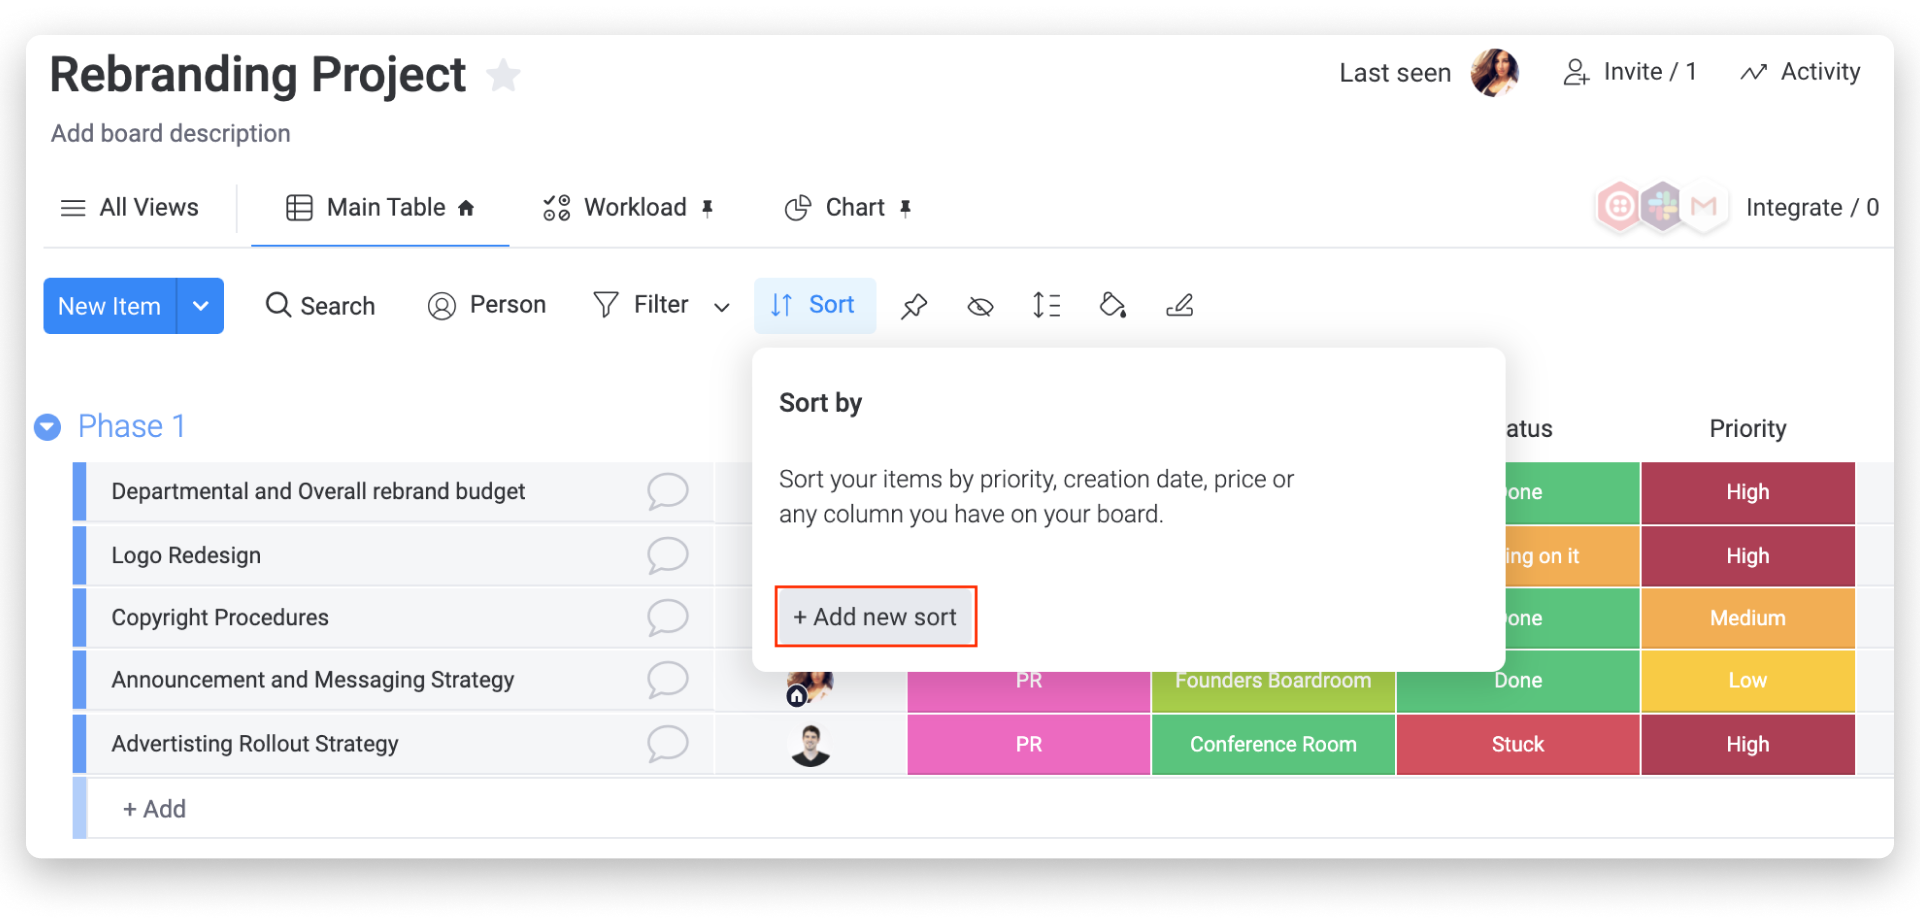Open conversation bubble for Copyright Procedures
This screenshot has width=1920, height=924.
[x=667, y=618]
